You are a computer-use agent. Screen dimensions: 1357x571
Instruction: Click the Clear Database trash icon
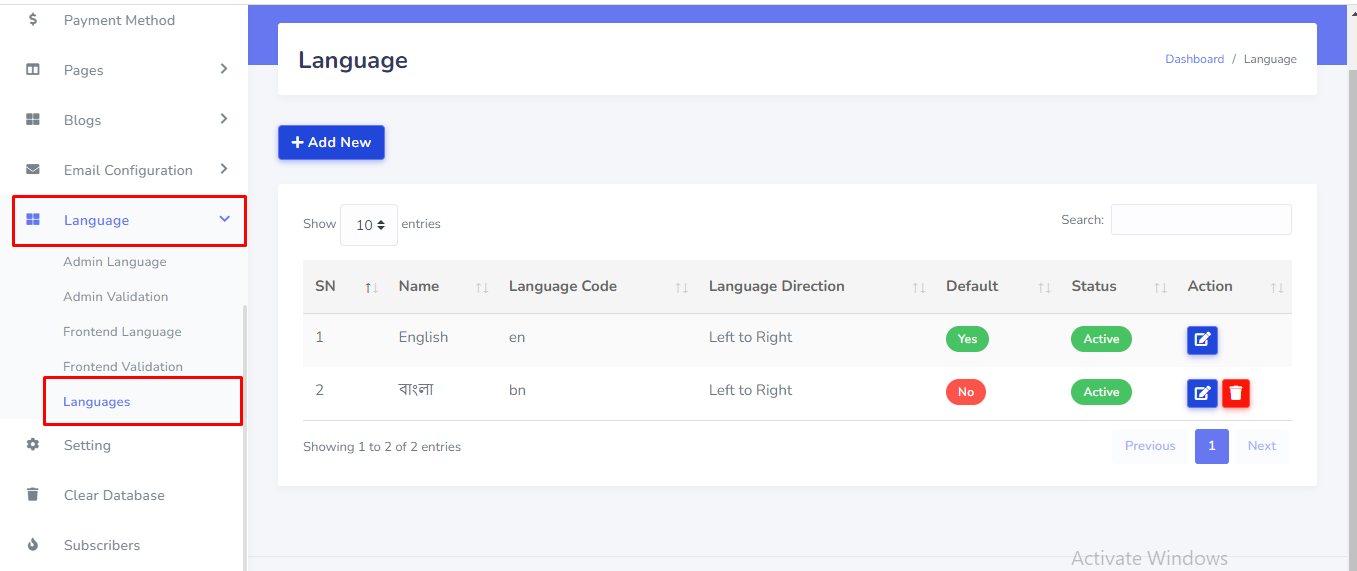(x=33, y=495)
